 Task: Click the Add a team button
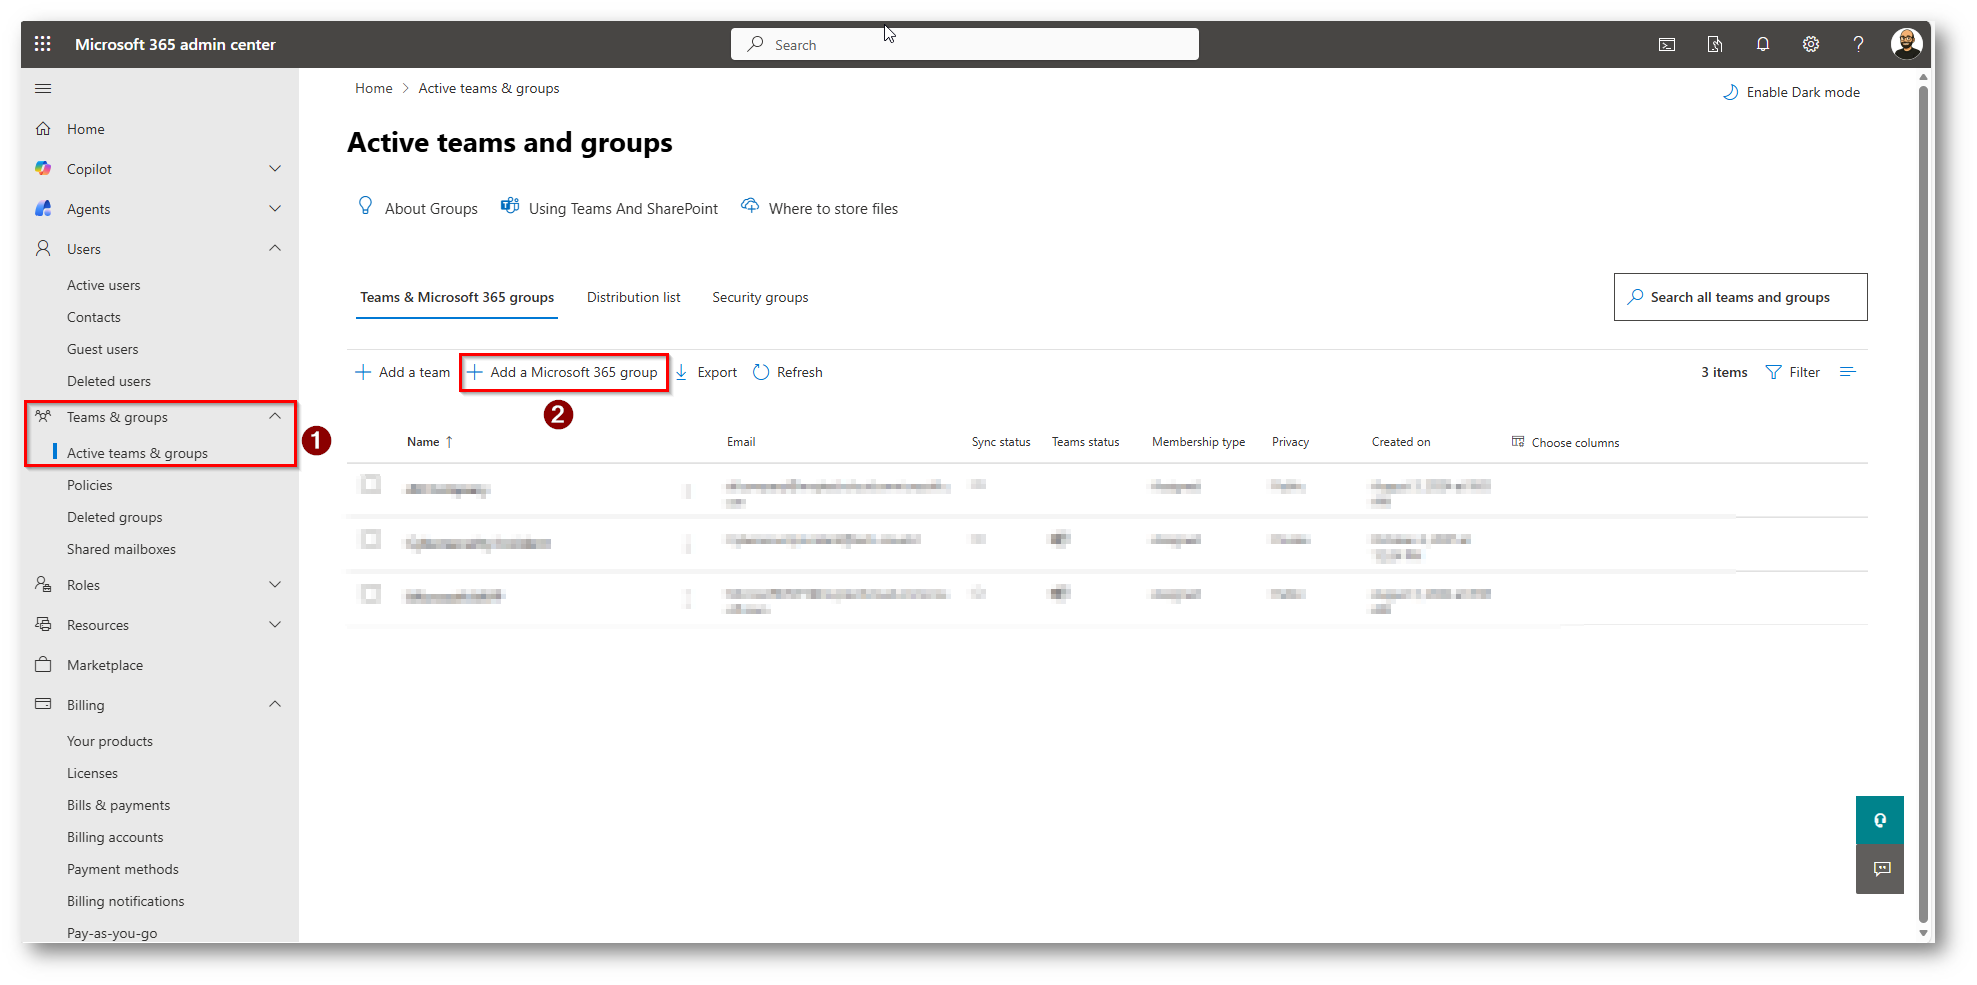(403, 372)
